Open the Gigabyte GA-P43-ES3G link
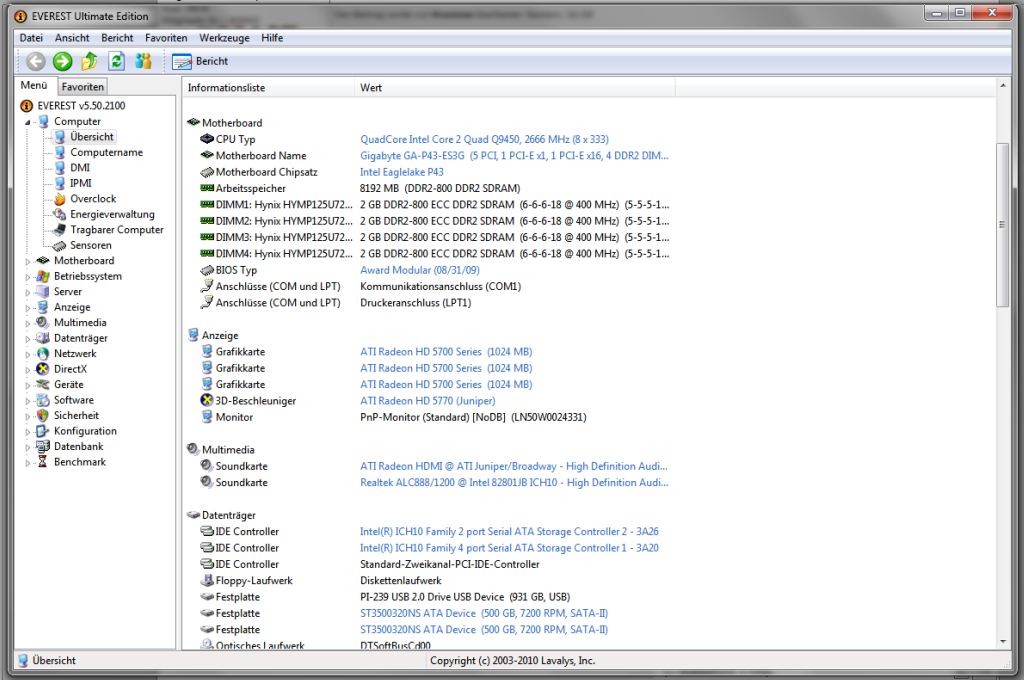 pos(514,155)
